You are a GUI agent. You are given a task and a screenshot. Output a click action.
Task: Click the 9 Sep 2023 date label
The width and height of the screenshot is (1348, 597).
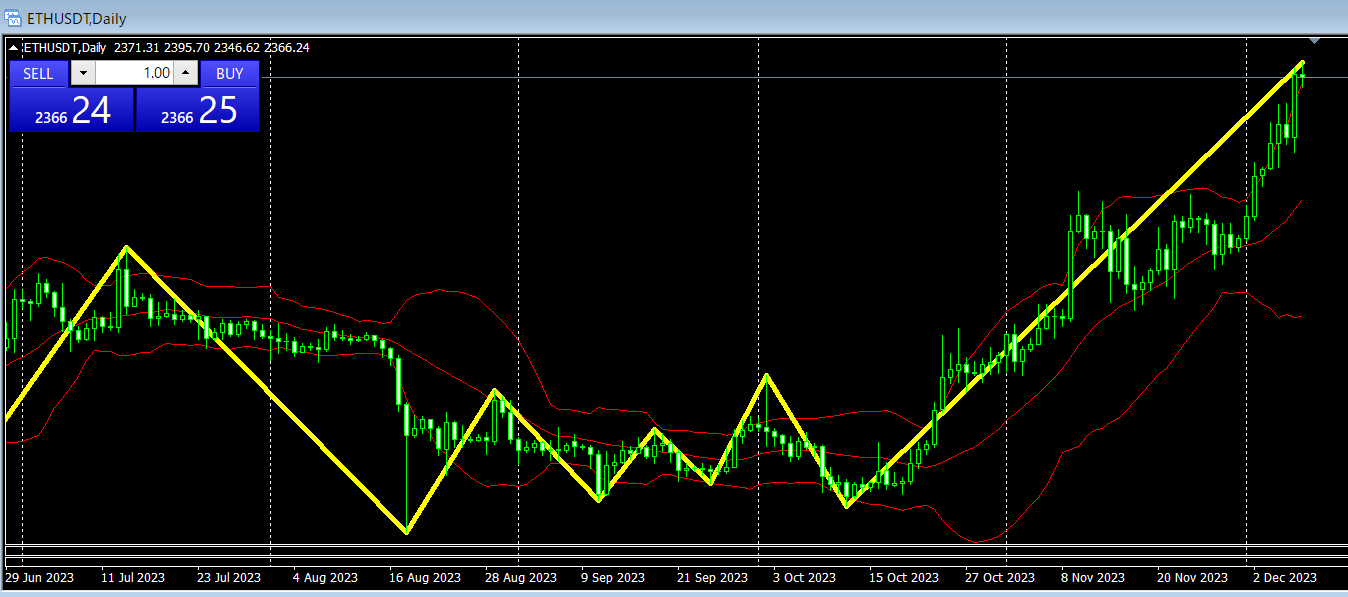point(613,578)
